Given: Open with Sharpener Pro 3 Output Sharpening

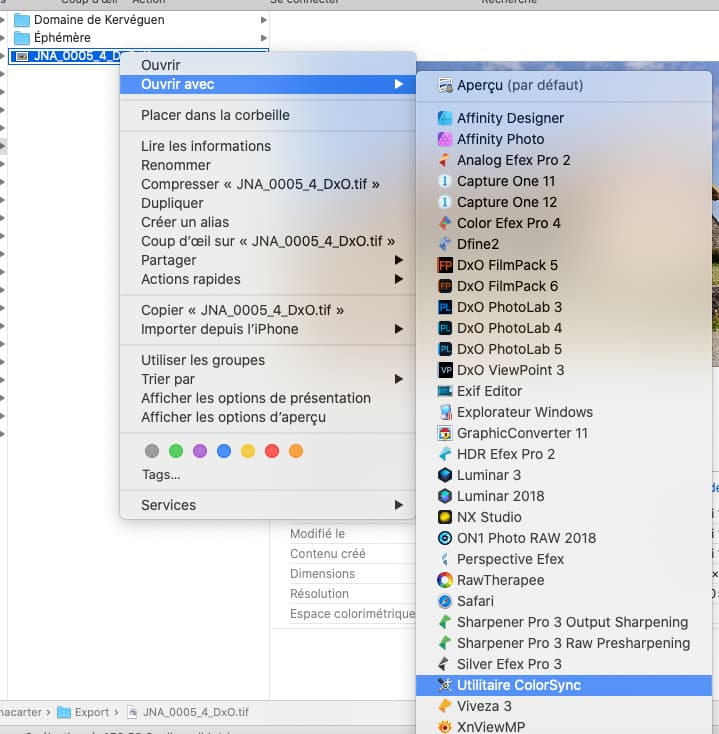Looking at the screenshot, I should (x=564, y=622).
